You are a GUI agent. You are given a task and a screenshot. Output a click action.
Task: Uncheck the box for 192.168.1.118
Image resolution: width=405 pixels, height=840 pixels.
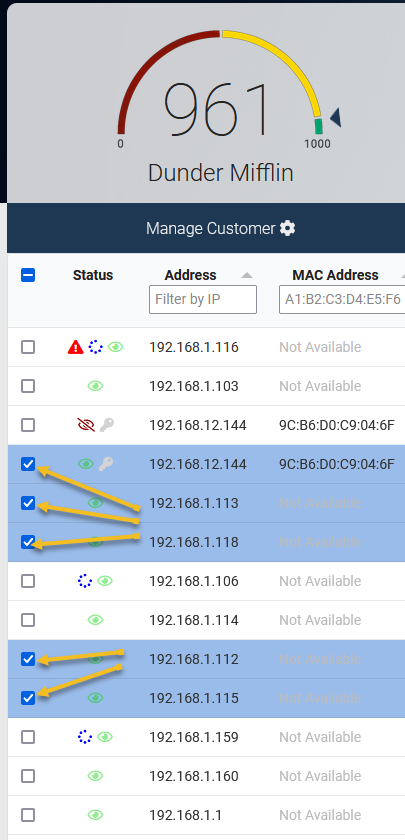pos(28,542)
